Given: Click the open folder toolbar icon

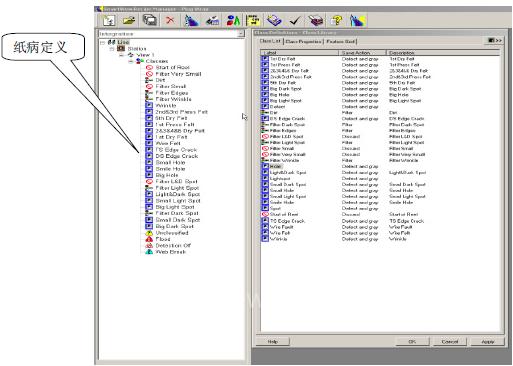Looking at the screenshot, I should click(129, 21).
